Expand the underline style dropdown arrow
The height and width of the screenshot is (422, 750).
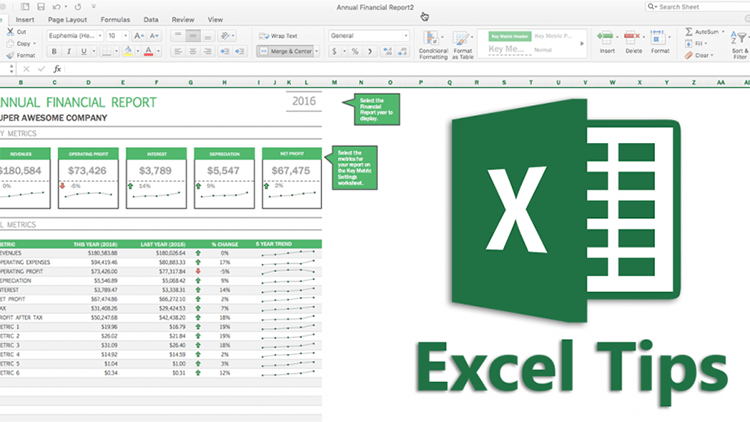[x=94, y=51]
